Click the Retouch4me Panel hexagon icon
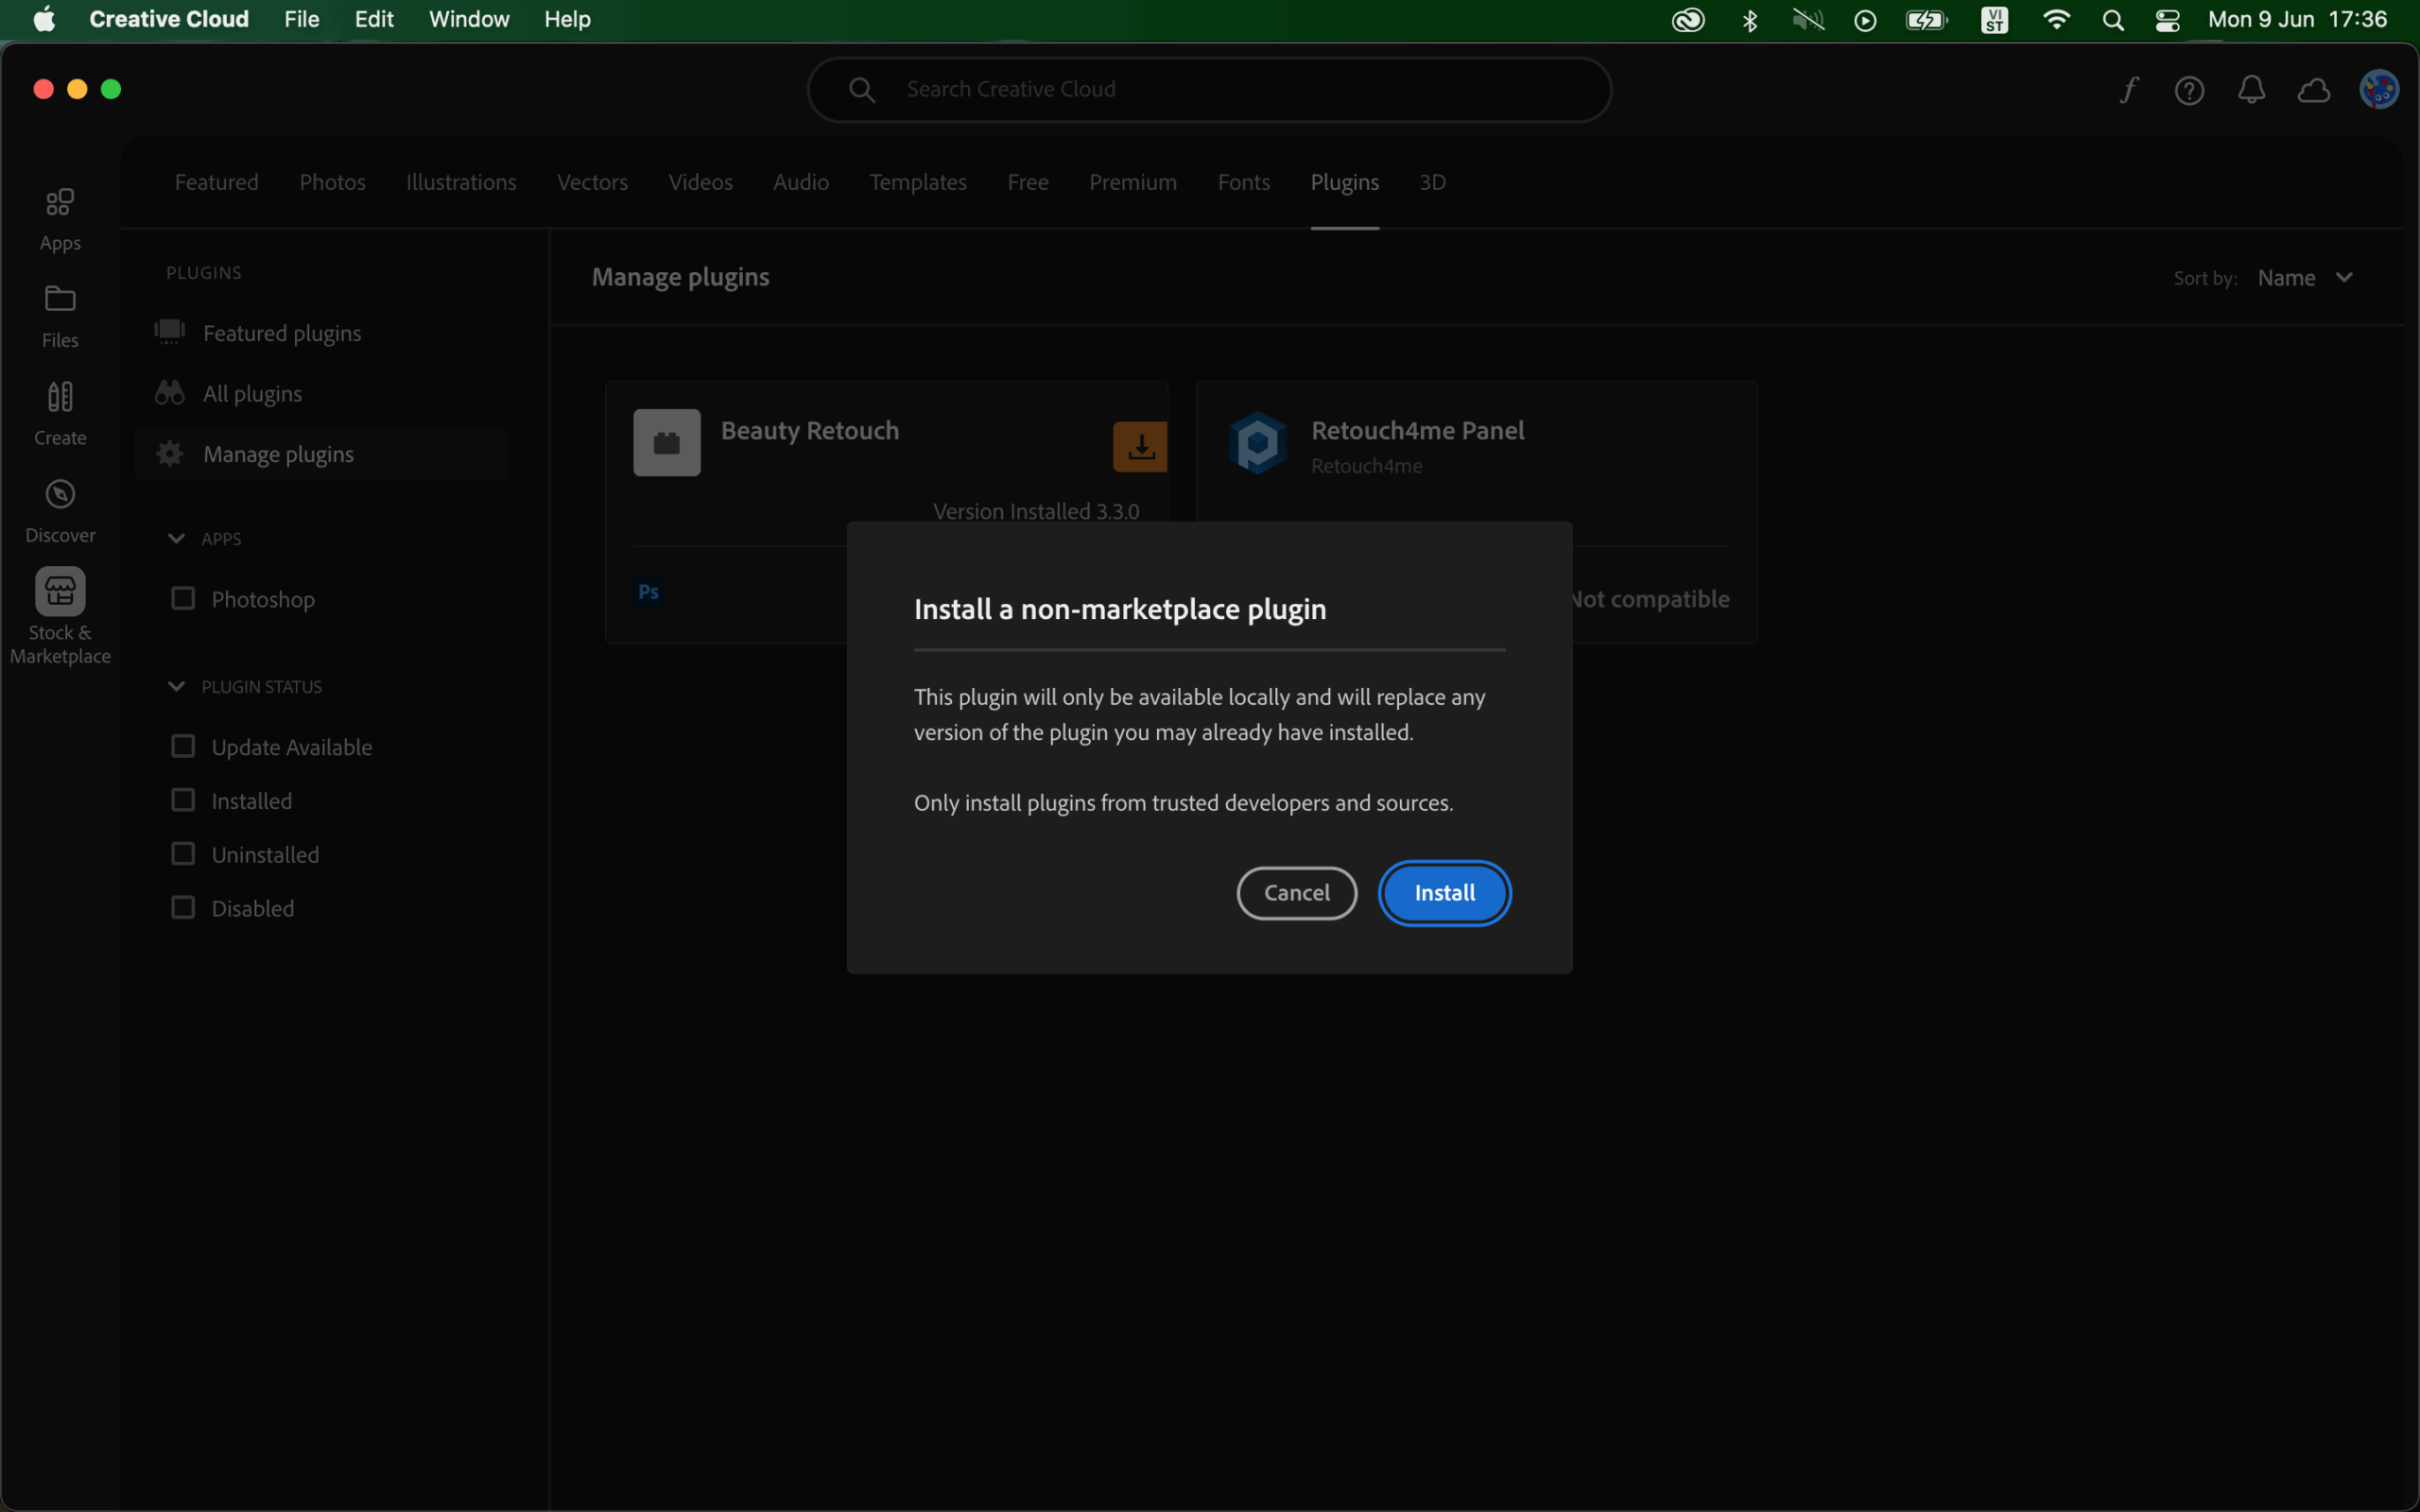Image resolution: width=2420 pixels, height=1512 pixels. 1257,442
